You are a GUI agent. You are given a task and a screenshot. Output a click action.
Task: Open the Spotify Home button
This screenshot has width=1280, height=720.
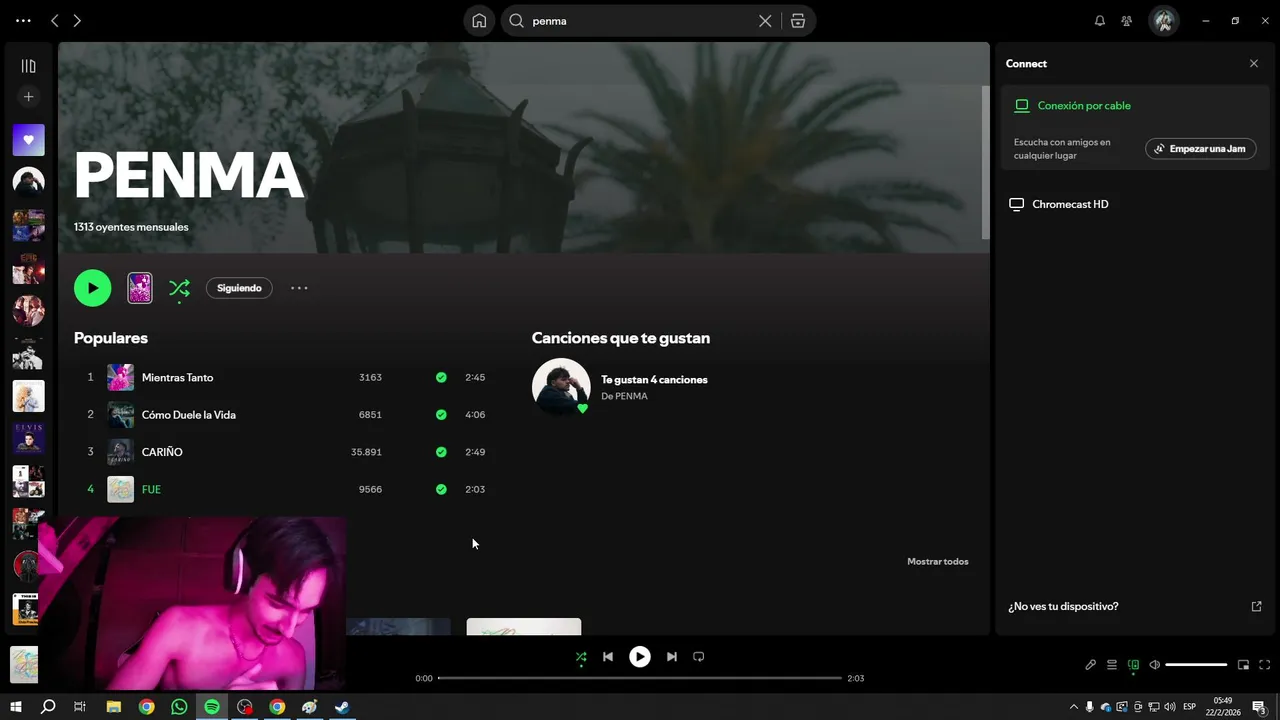(479, 21)
